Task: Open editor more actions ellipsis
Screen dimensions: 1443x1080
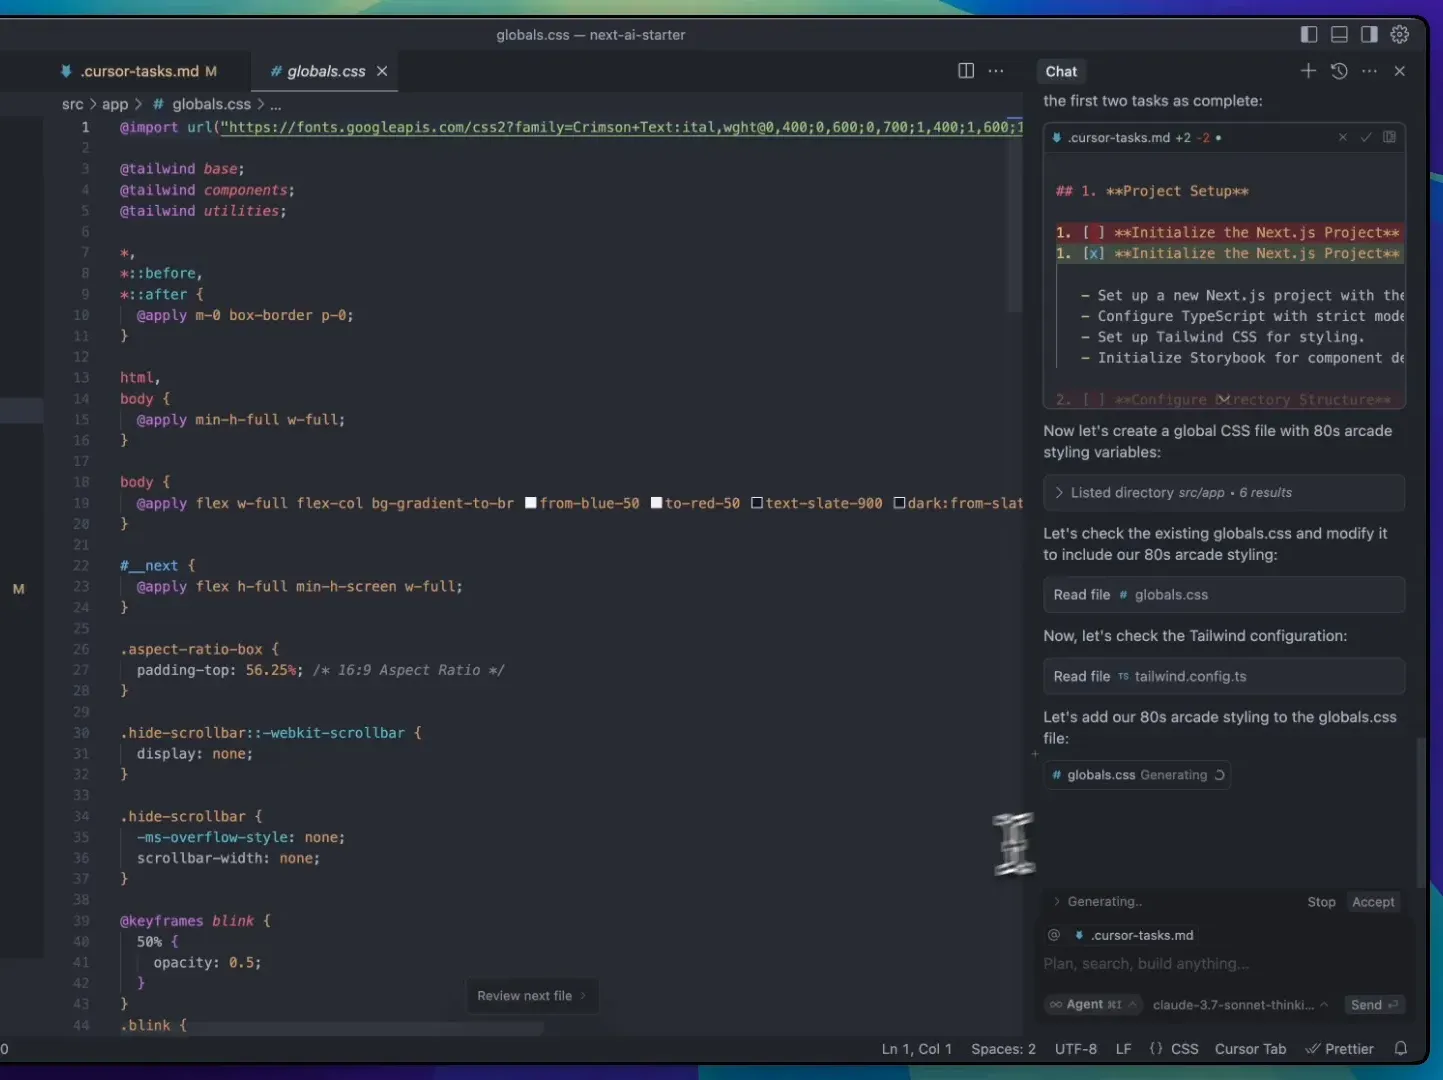Action: click(x=996, y=70)
